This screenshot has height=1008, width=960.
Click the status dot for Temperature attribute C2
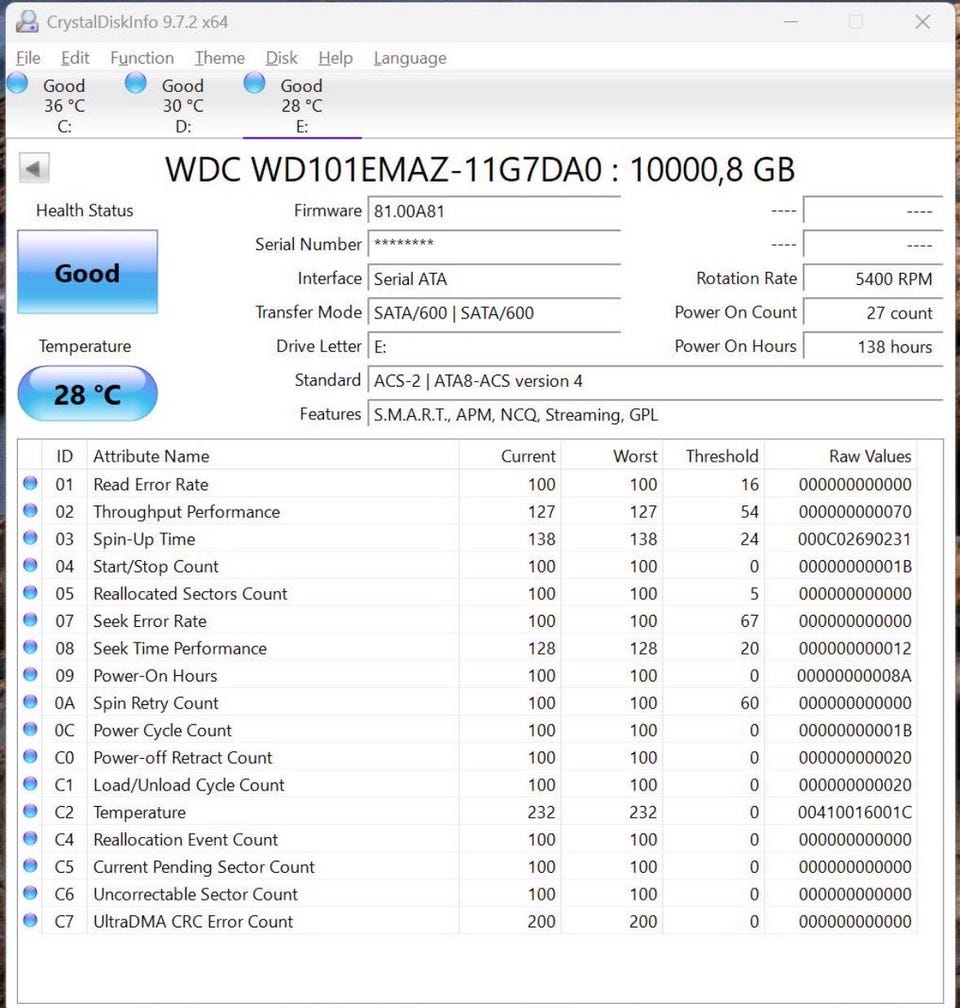30,811
